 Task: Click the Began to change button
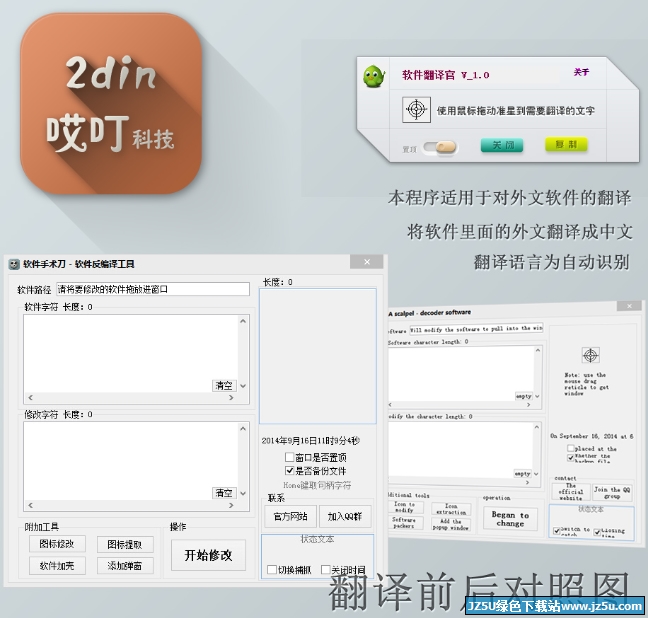coord(510,519)
